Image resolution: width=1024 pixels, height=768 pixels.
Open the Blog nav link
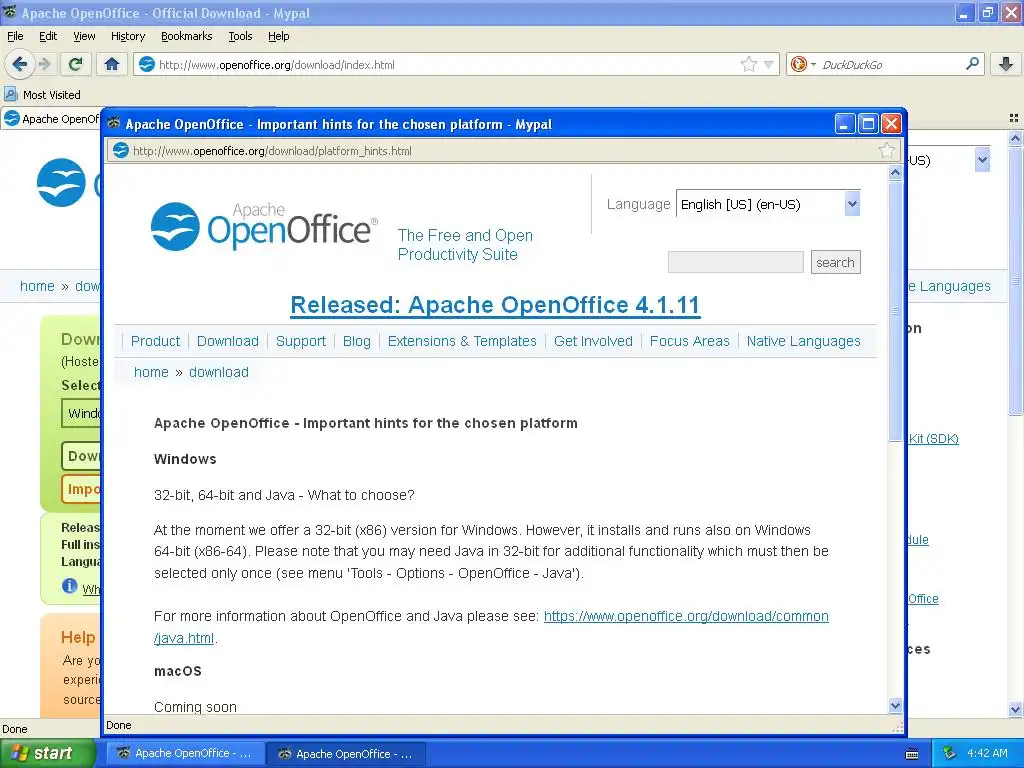(357, 341)
